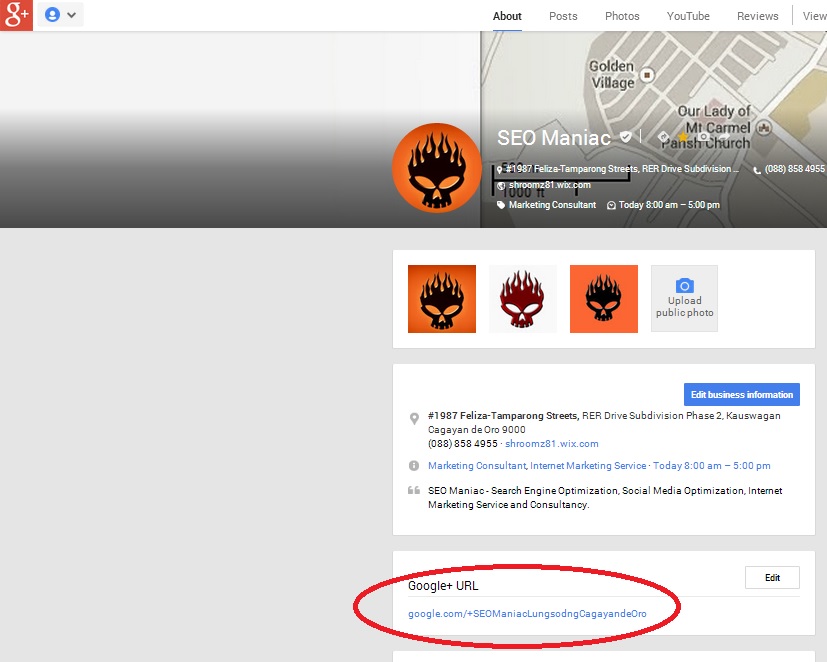Open the circled Google+ URL link
Image resolution: width=827 pixels, height=662 pixels.
point(527,613)
